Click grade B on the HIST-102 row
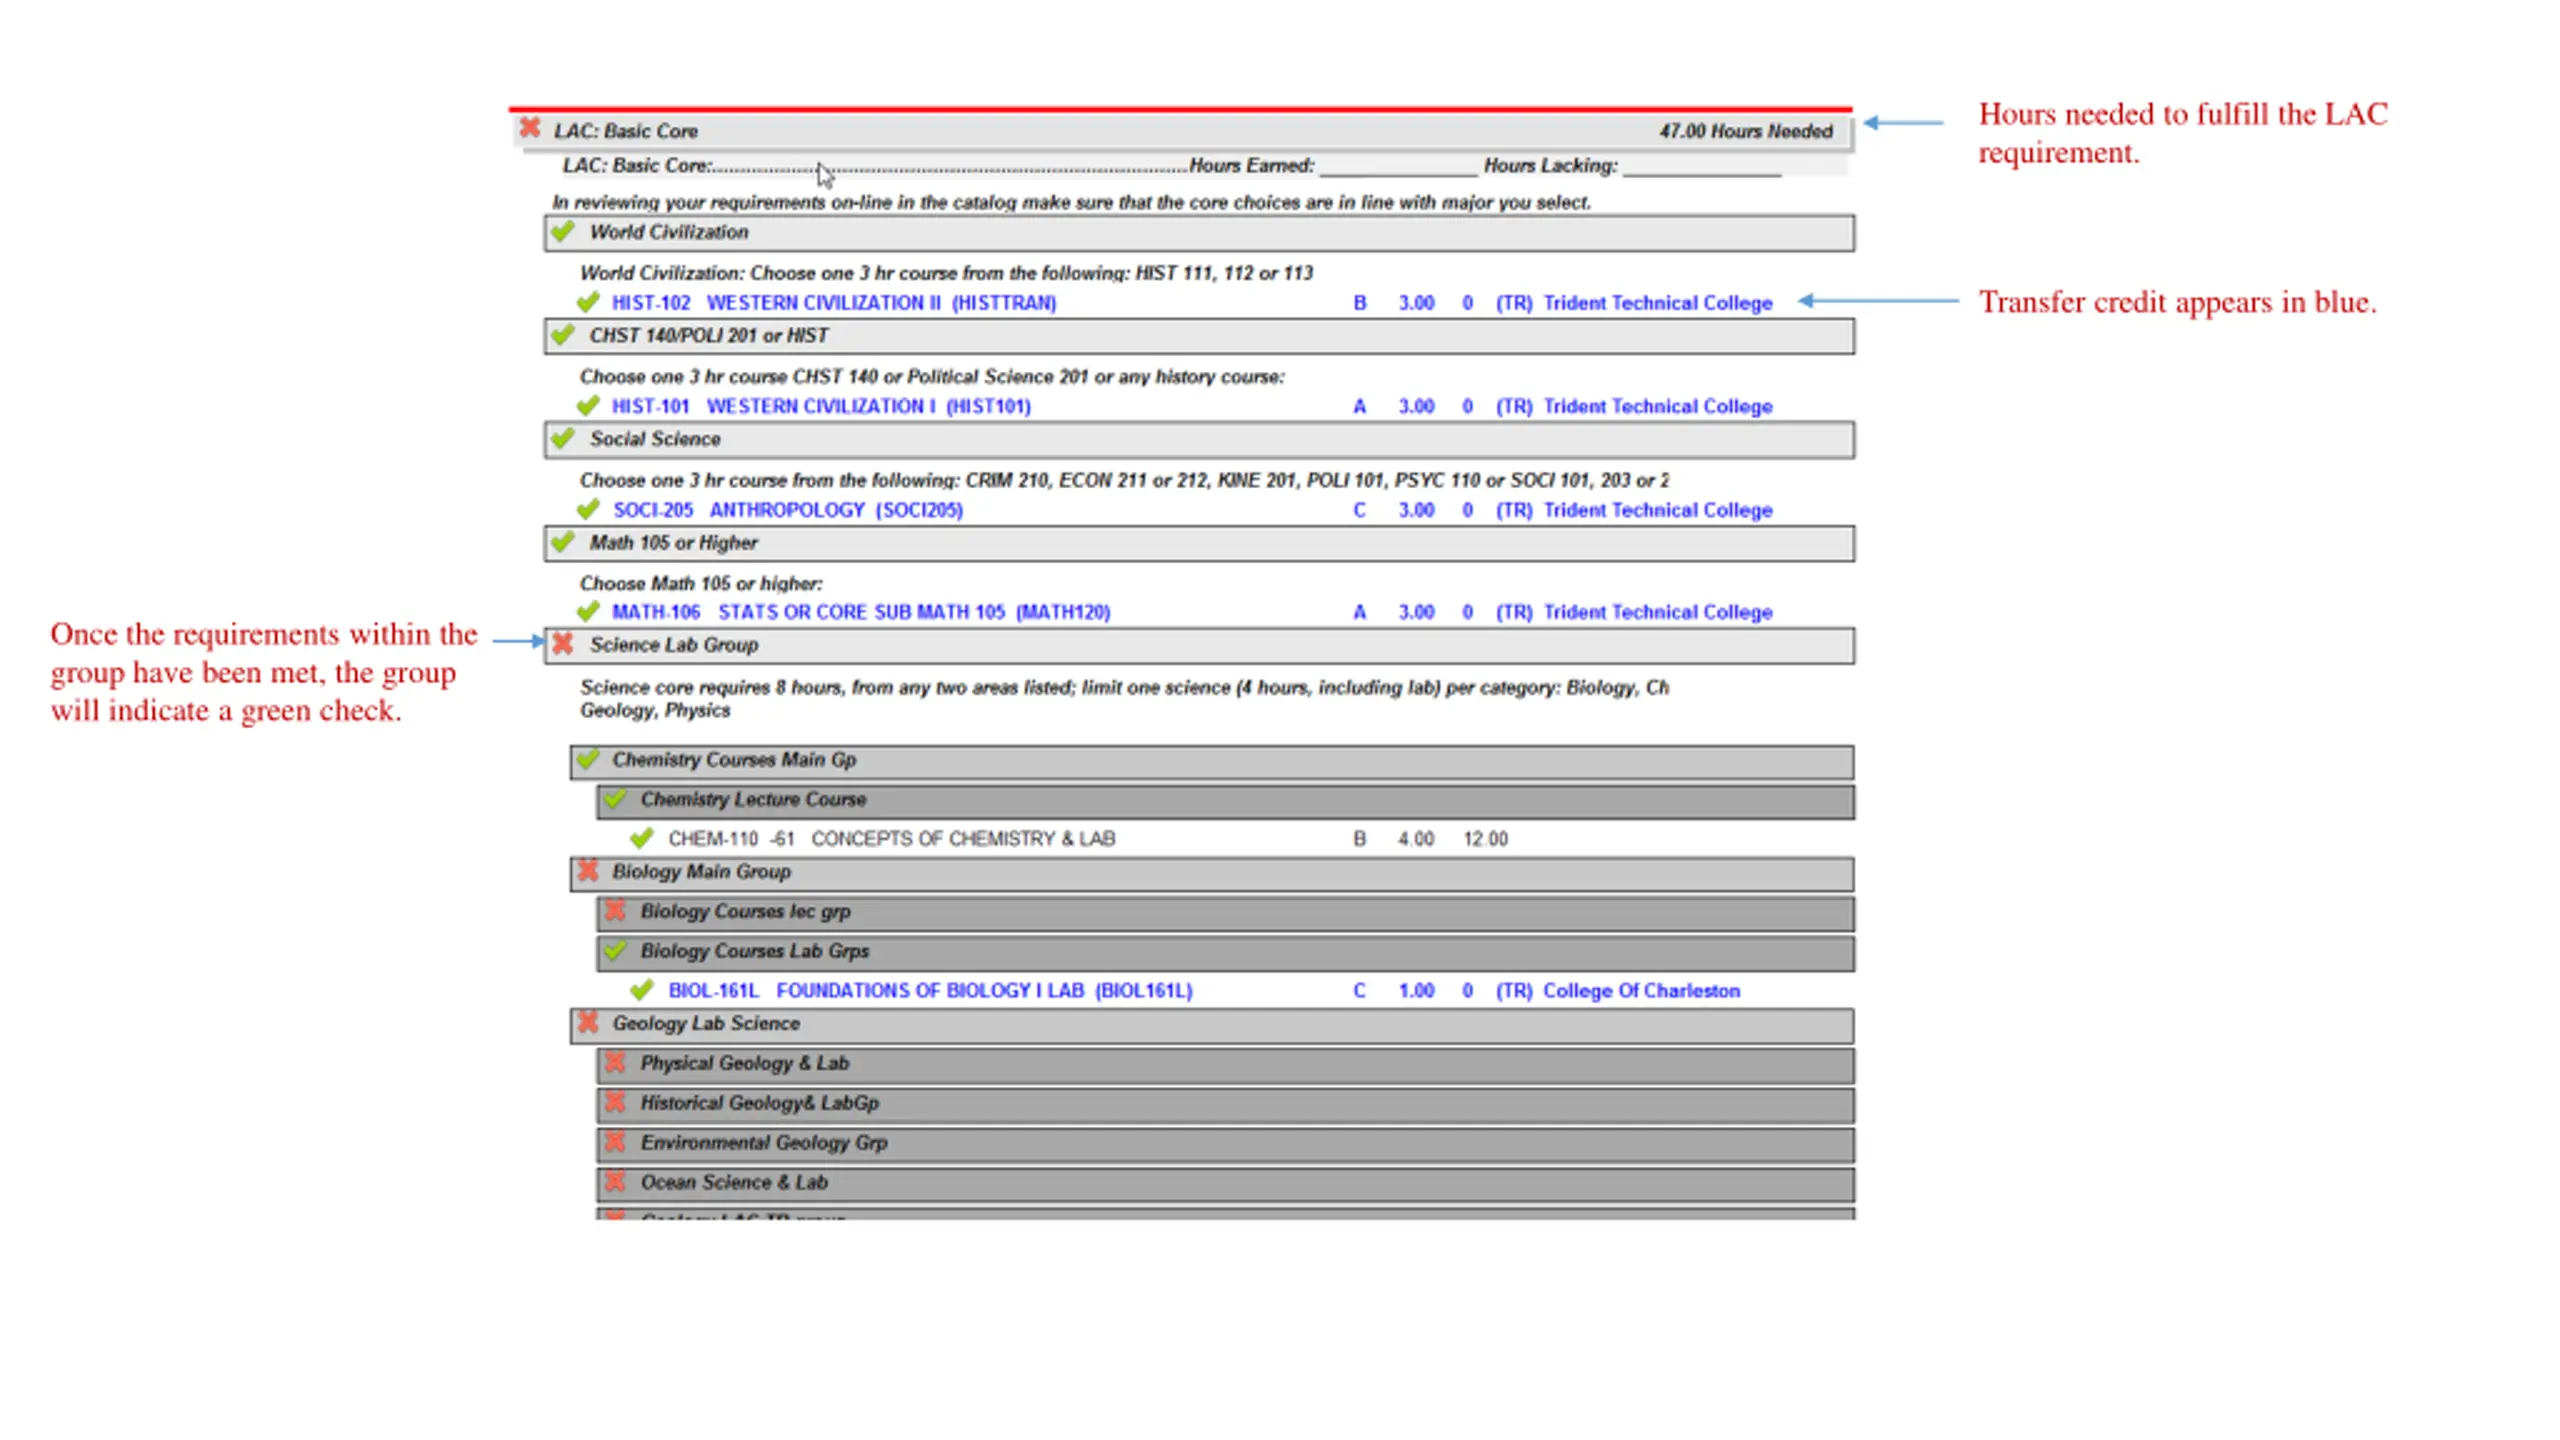Viewport: 2560px width, 1440px height. 1360,303
